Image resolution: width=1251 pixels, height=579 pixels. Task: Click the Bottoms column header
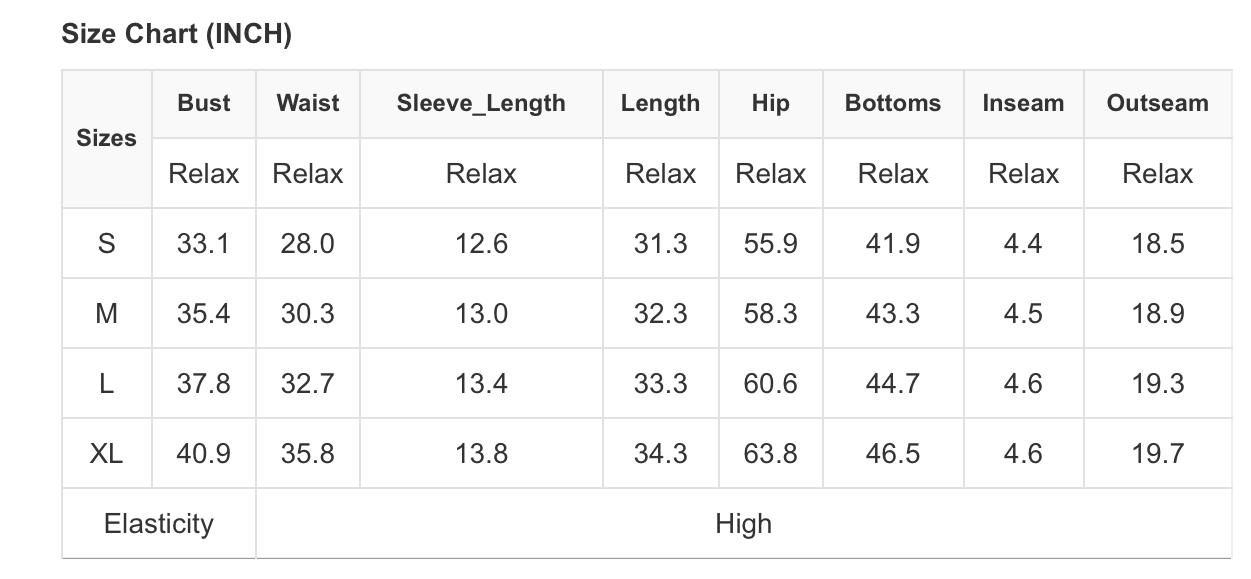pyautogui.click(x=893, y=103)
